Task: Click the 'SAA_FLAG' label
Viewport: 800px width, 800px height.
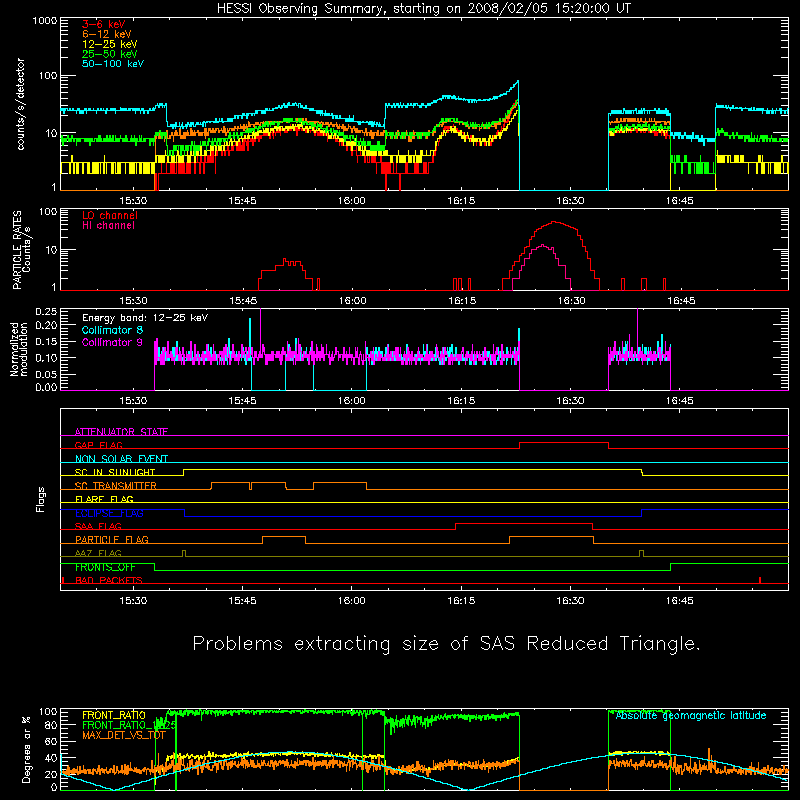Action: [98, 526]
